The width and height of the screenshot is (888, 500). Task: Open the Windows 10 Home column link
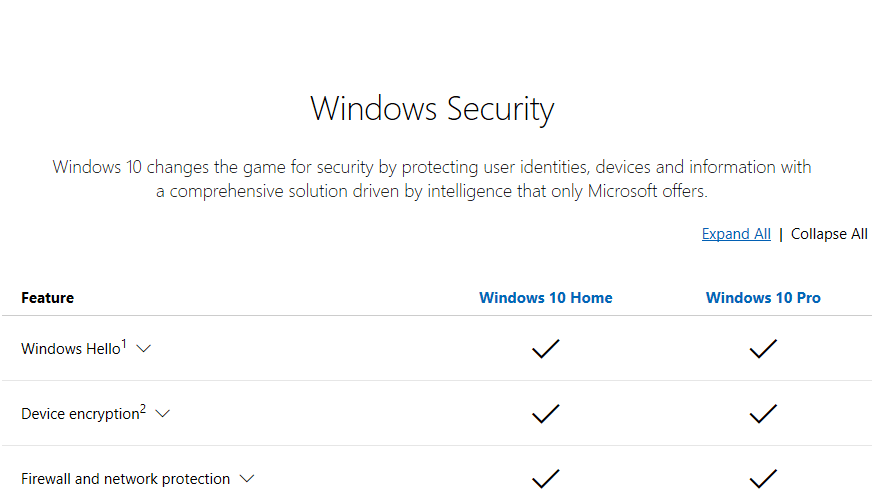tap(545, 298)
